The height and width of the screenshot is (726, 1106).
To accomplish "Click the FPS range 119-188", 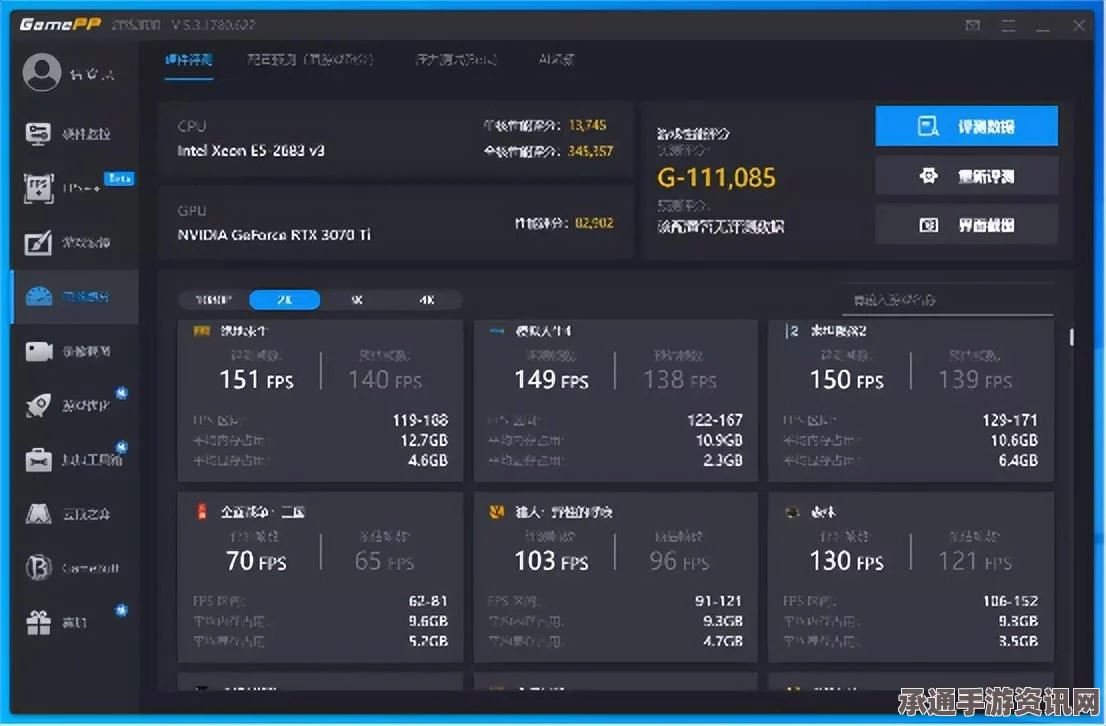I will pos(420,421).
